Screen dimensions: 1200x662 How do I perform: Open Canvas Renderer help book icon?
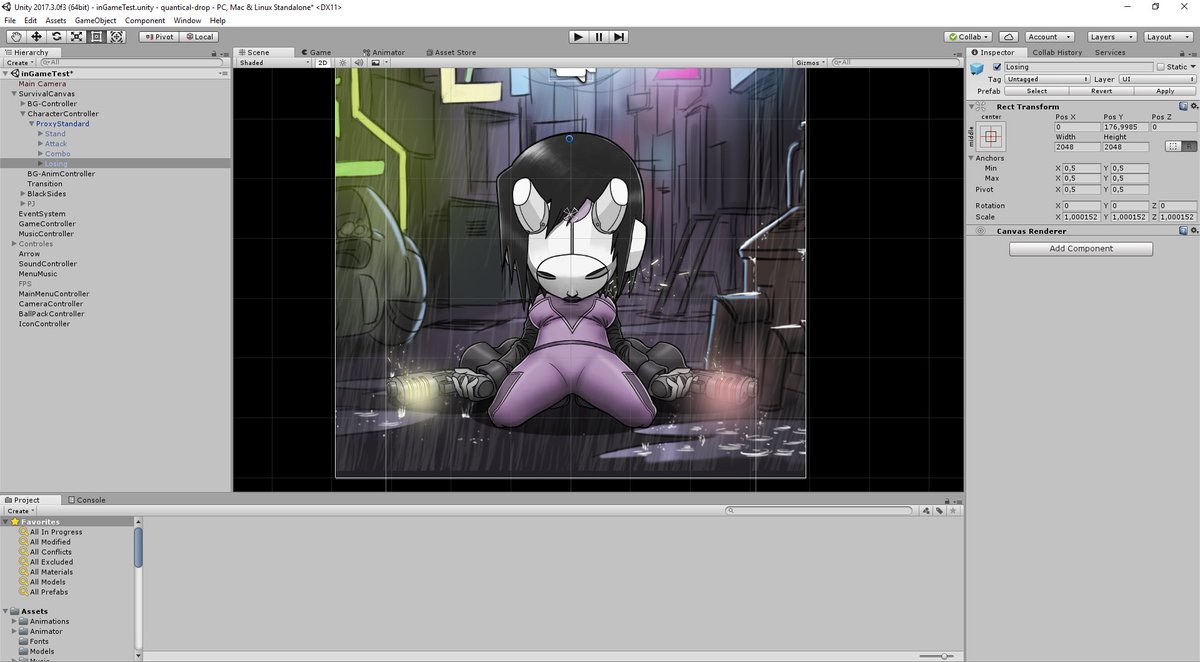click(1183, 231)
